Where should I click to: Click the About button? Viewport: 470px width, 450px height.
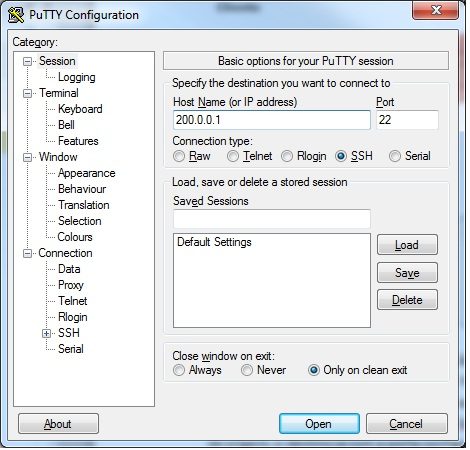click(58, 424)
